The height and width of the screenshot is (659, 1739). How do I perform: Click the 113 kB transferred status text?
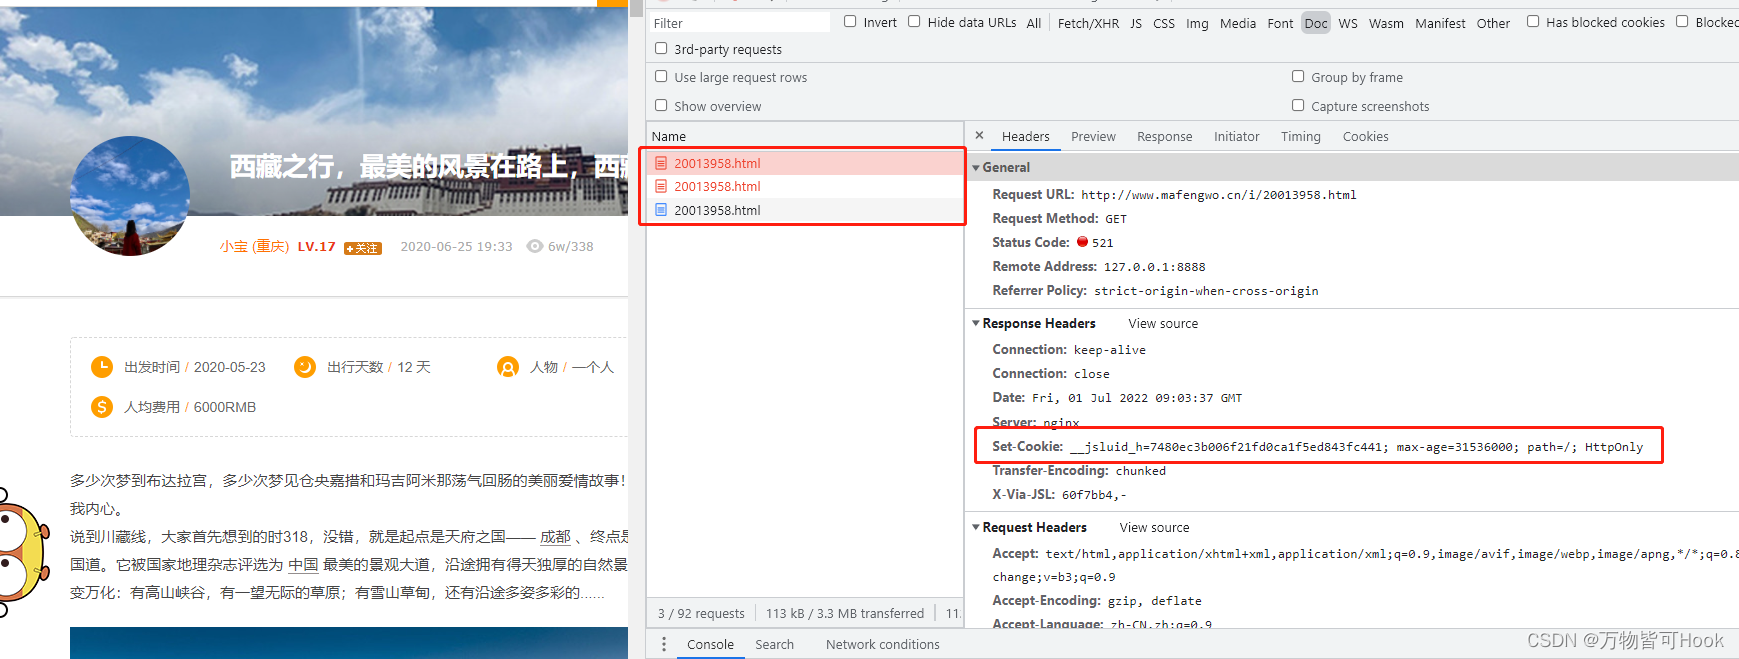point(845,613)
